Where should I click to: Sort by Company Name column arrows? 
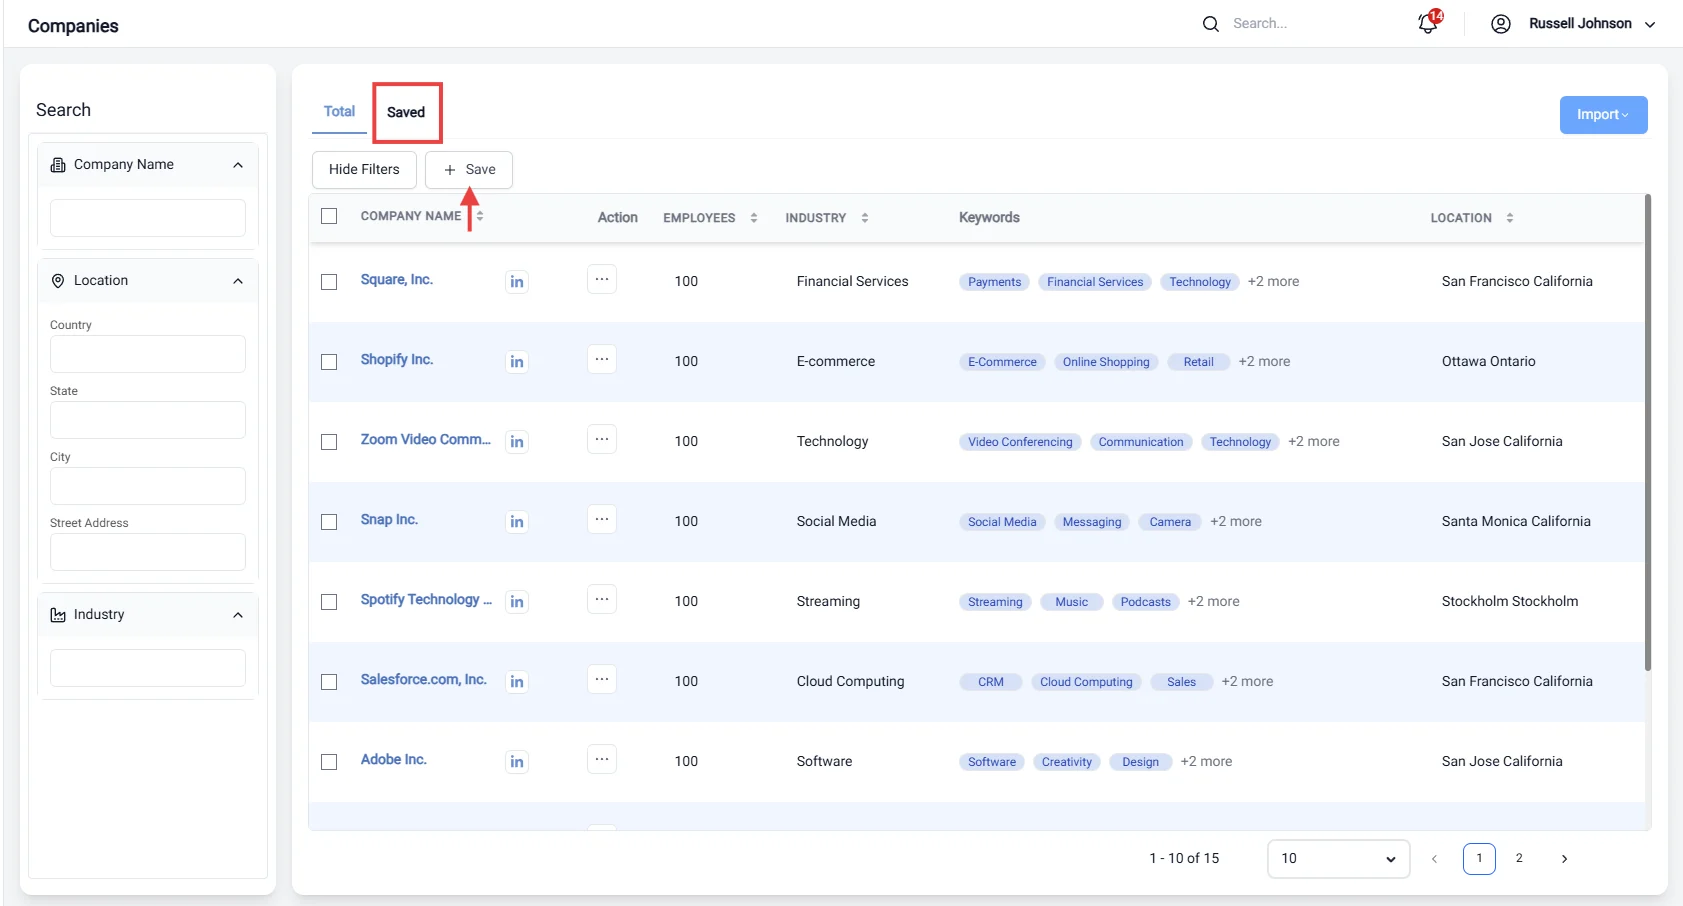[x=480, y=216]
